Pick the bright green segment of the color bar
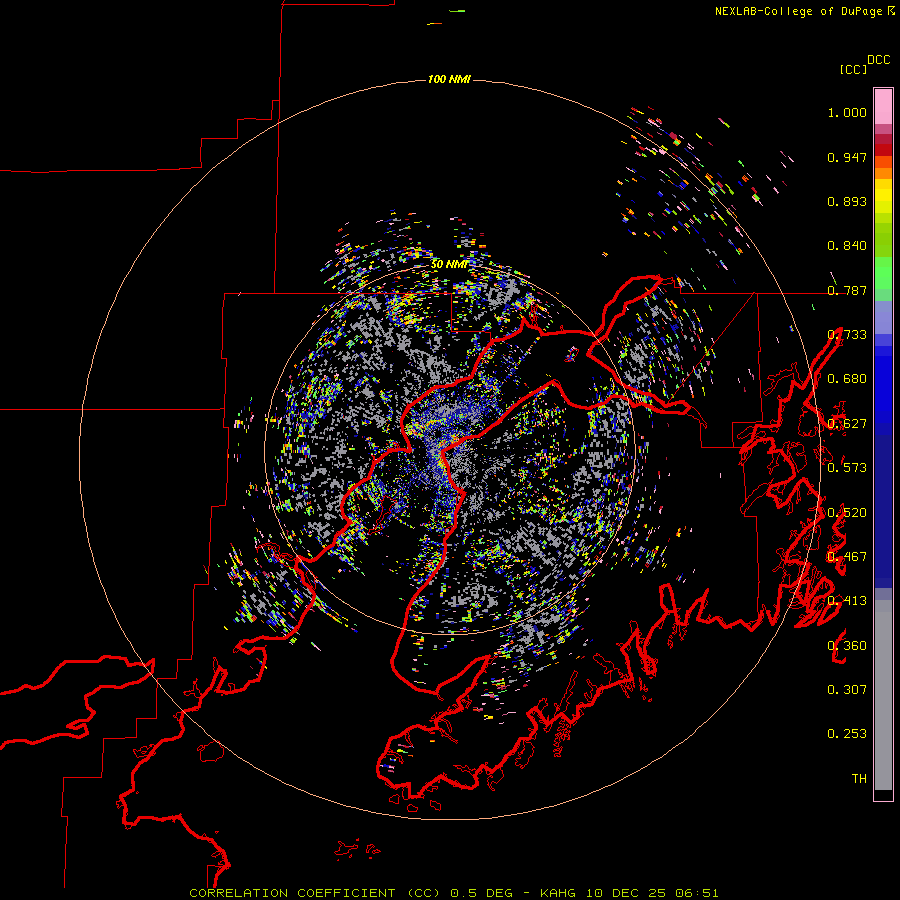The width and height of the screenshot is (900, 900). (883, 273)
